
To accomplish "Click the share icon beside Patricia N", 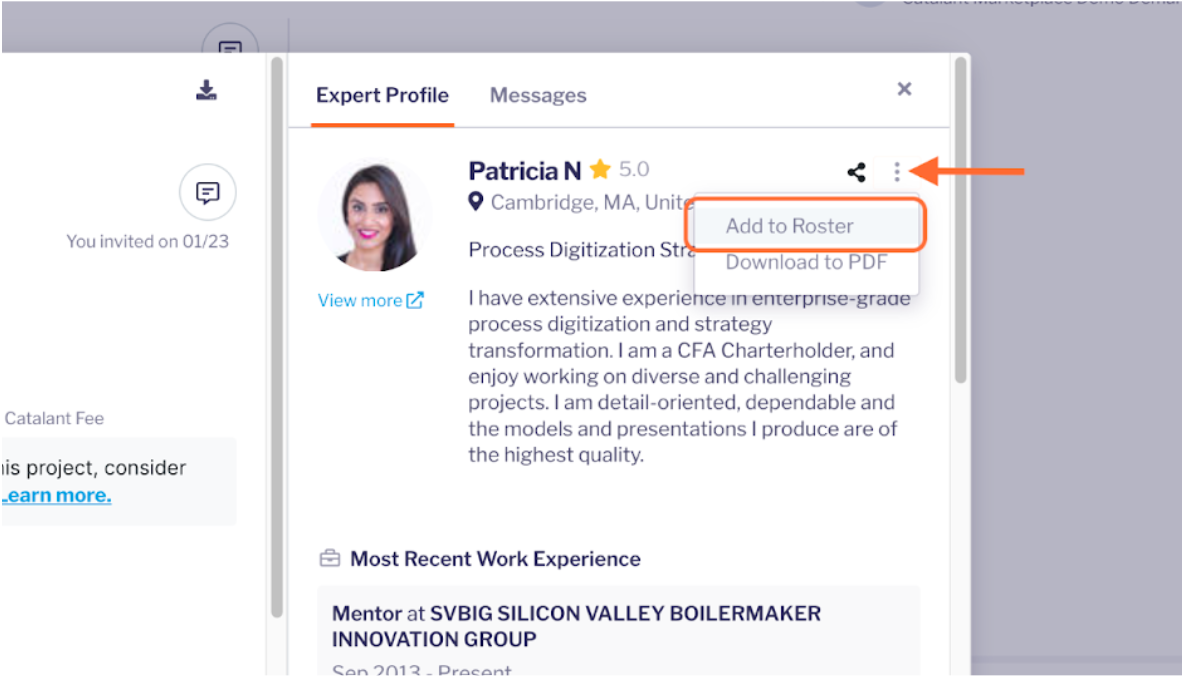I will click(x=856, y=172).
